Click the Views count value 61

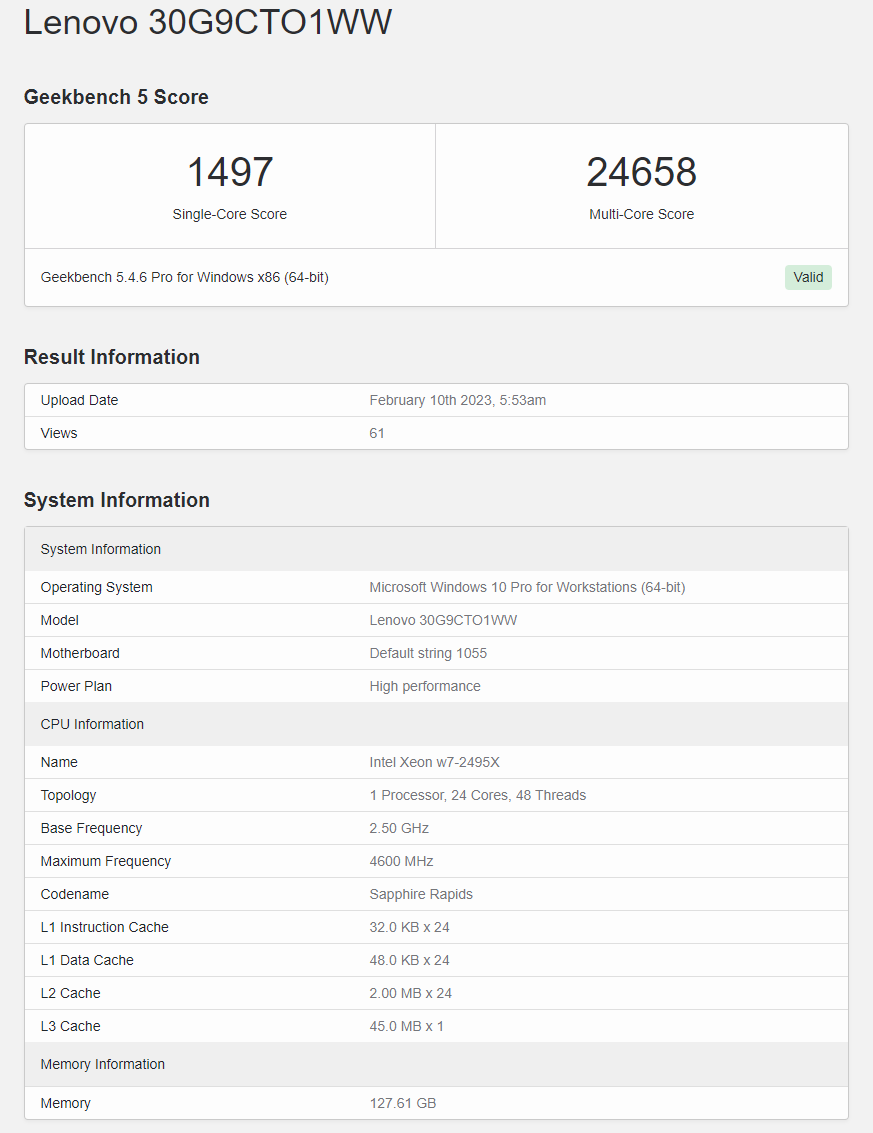tap(377, 433)
